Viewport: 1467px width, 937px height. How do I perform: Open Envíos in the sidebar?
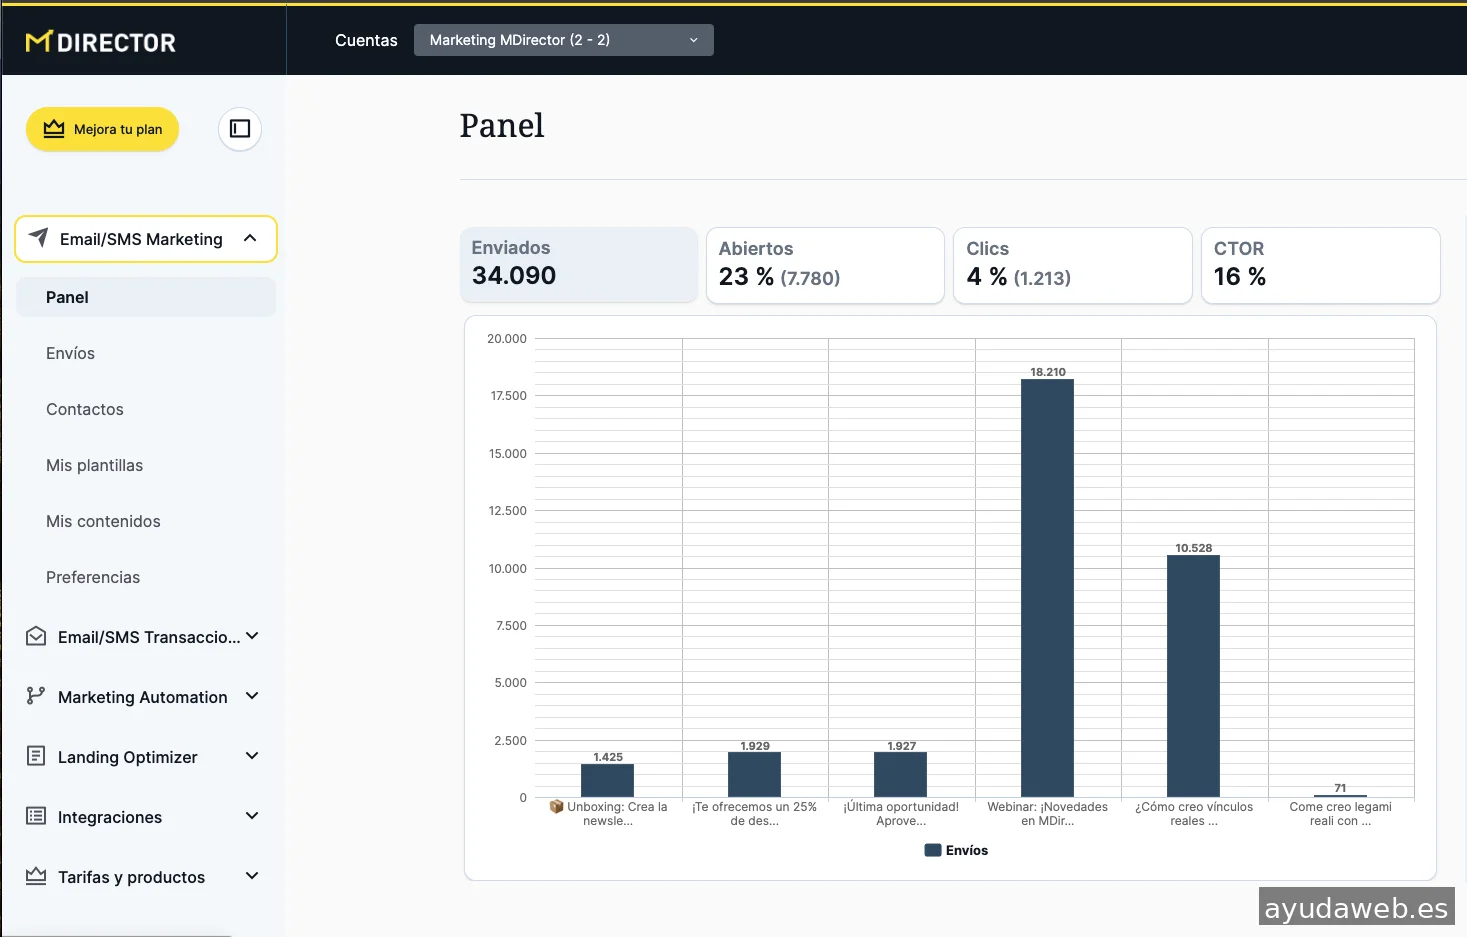coord(70,353)
